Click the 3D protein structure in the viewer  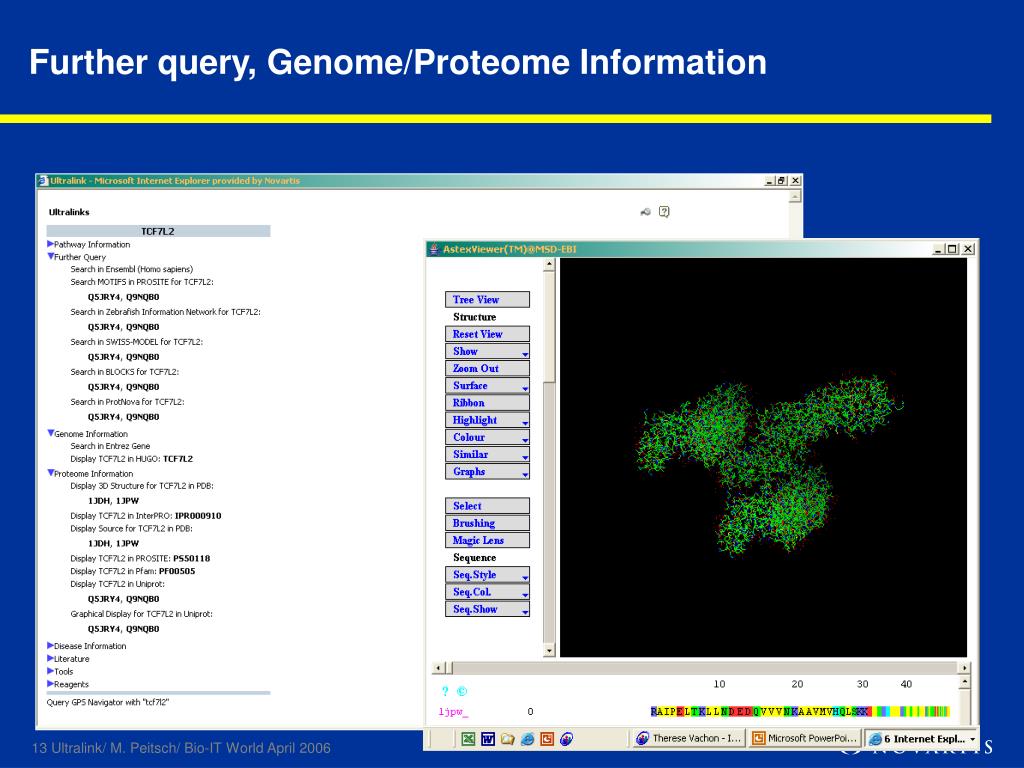[769, 464]
